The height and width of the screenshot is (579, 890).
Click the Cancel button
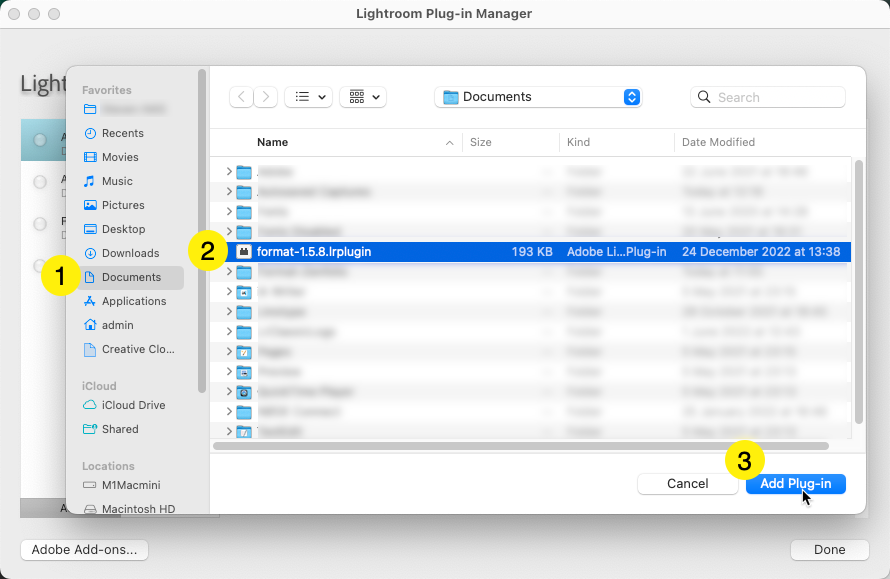pos(687,484)
